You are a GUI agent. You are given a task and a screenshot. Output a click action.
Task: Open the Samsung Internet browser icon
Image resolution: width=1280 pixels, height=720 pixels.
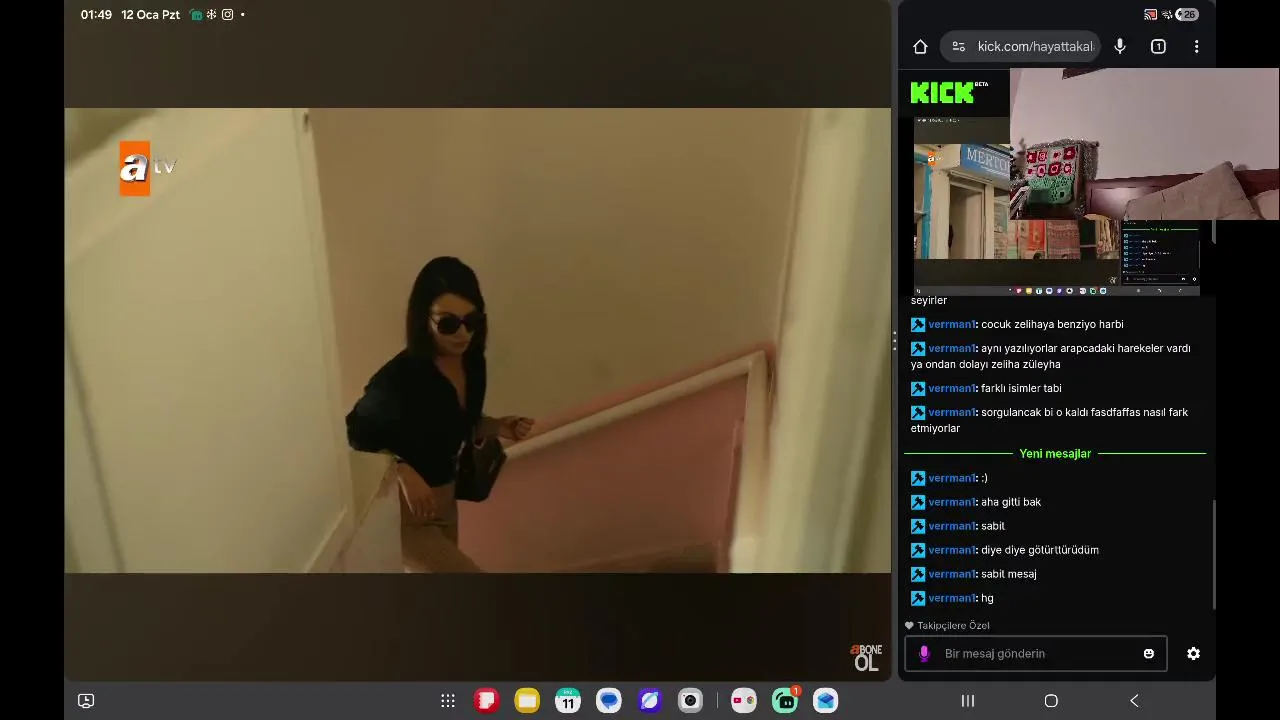pos(650,701)
